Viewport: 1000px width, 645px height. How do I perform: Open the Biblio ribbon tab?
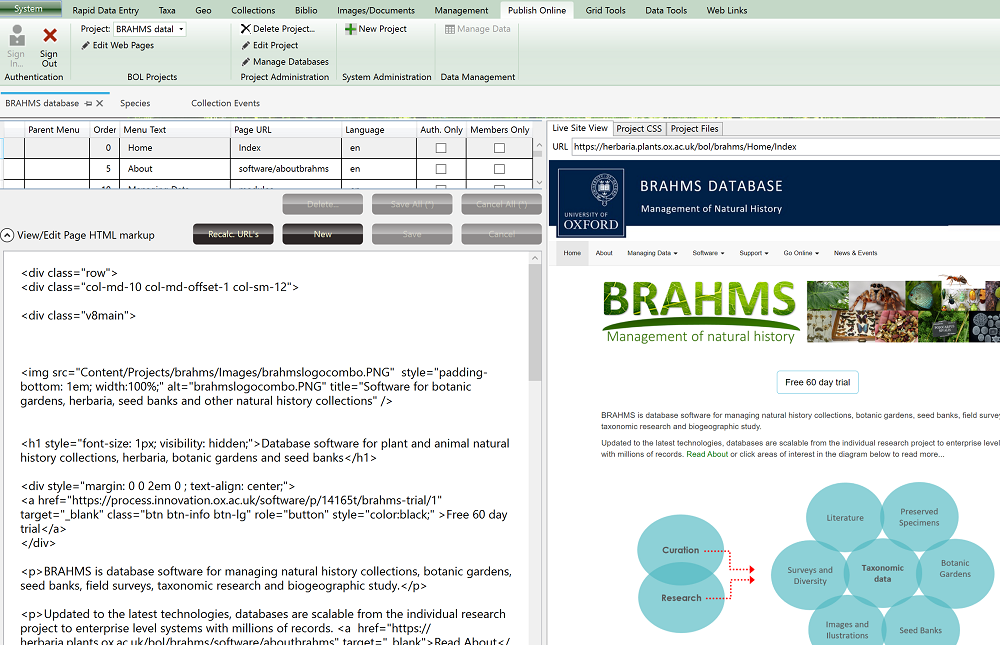306,10
